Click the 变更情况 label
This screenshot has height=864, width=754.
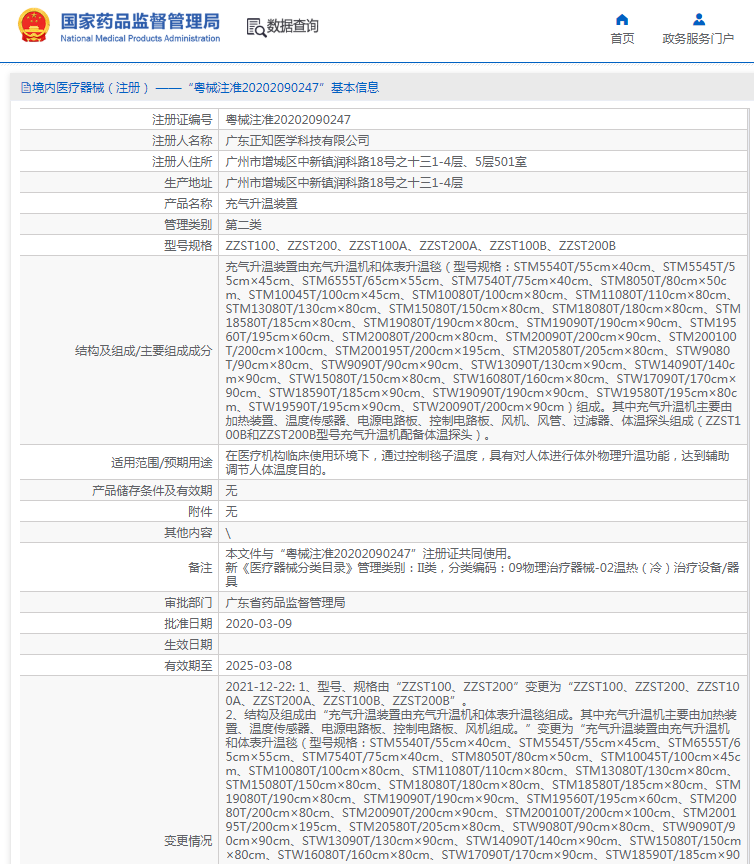188,840
